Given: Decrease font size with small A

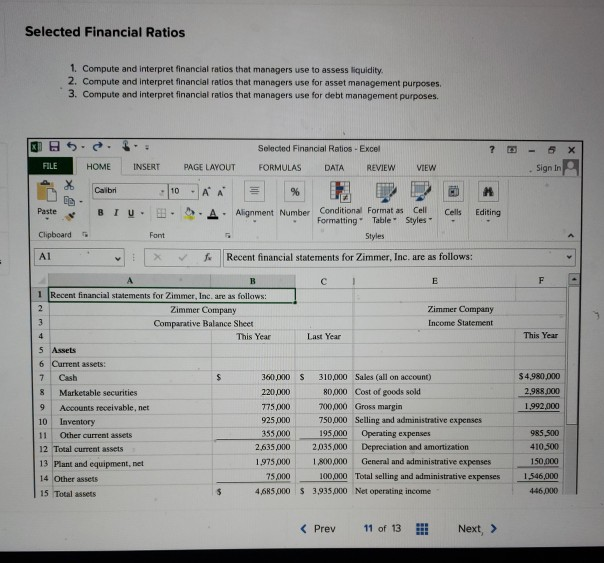Looking at the screenshot, I should (x=221, y=192).
